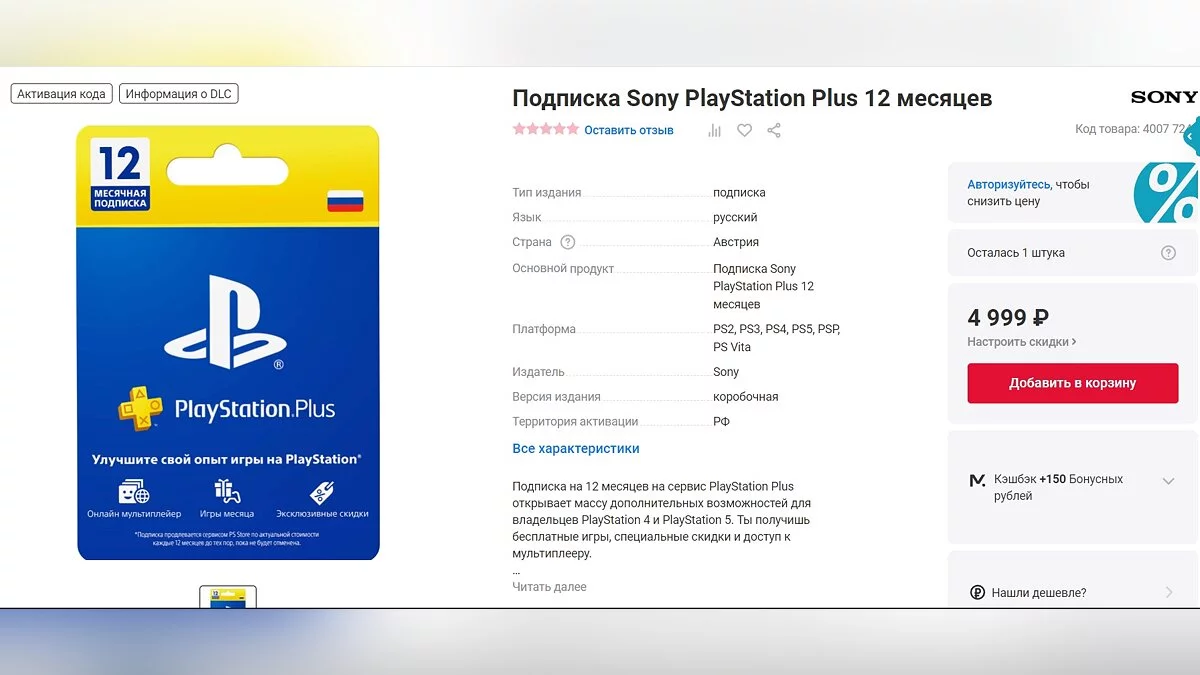Click Оставить отзыв link

[629, 130]
